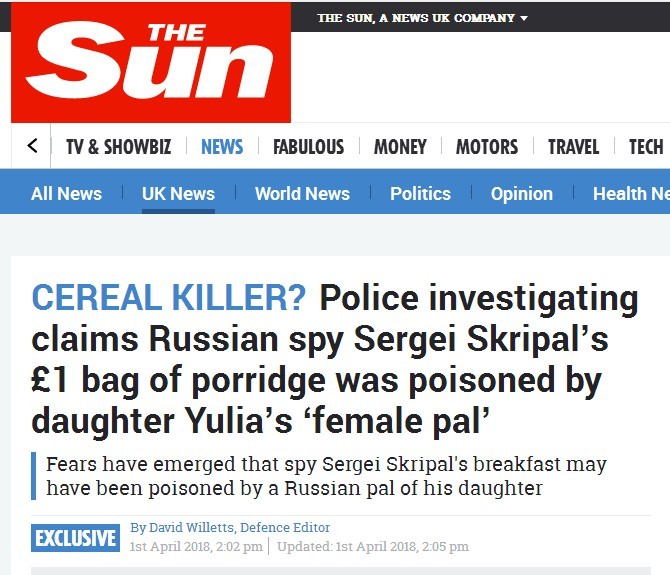The image size is (670, 575).
Task: Open the Opinion tab
Action: (521, 194)
